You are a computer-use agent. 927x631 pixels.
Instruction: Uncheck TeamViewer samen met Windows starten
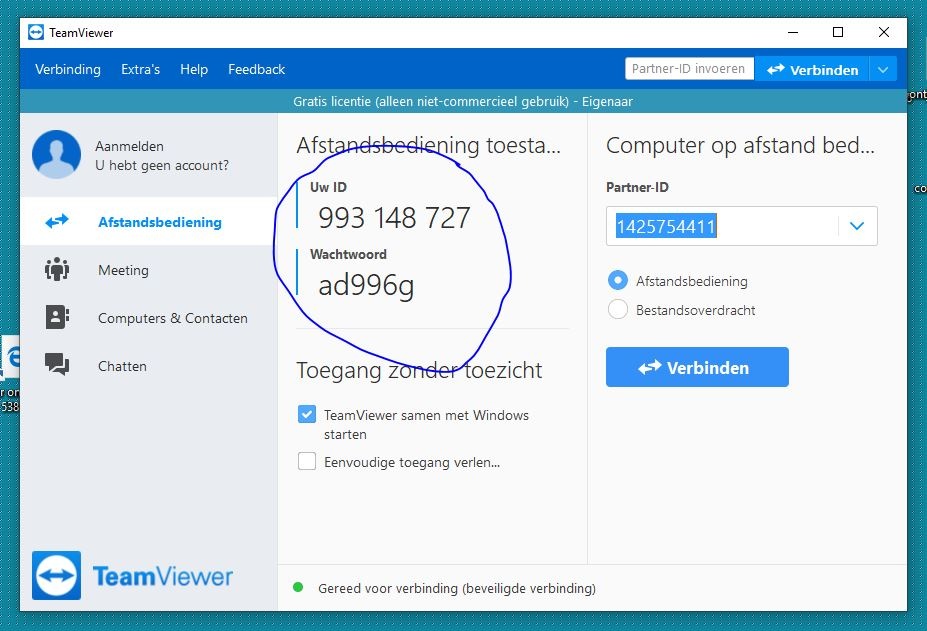[307, 414]
